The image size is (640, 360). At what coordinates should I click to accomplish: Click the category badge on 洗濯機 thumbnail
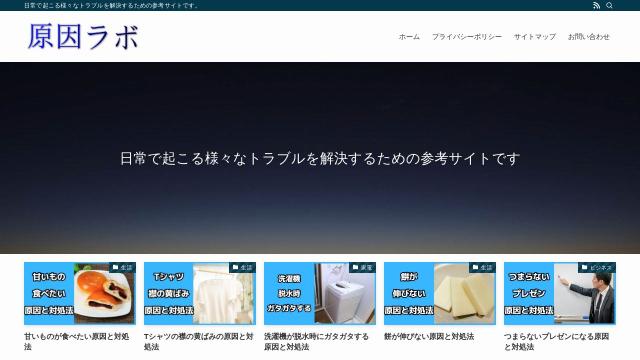(362, 268)
